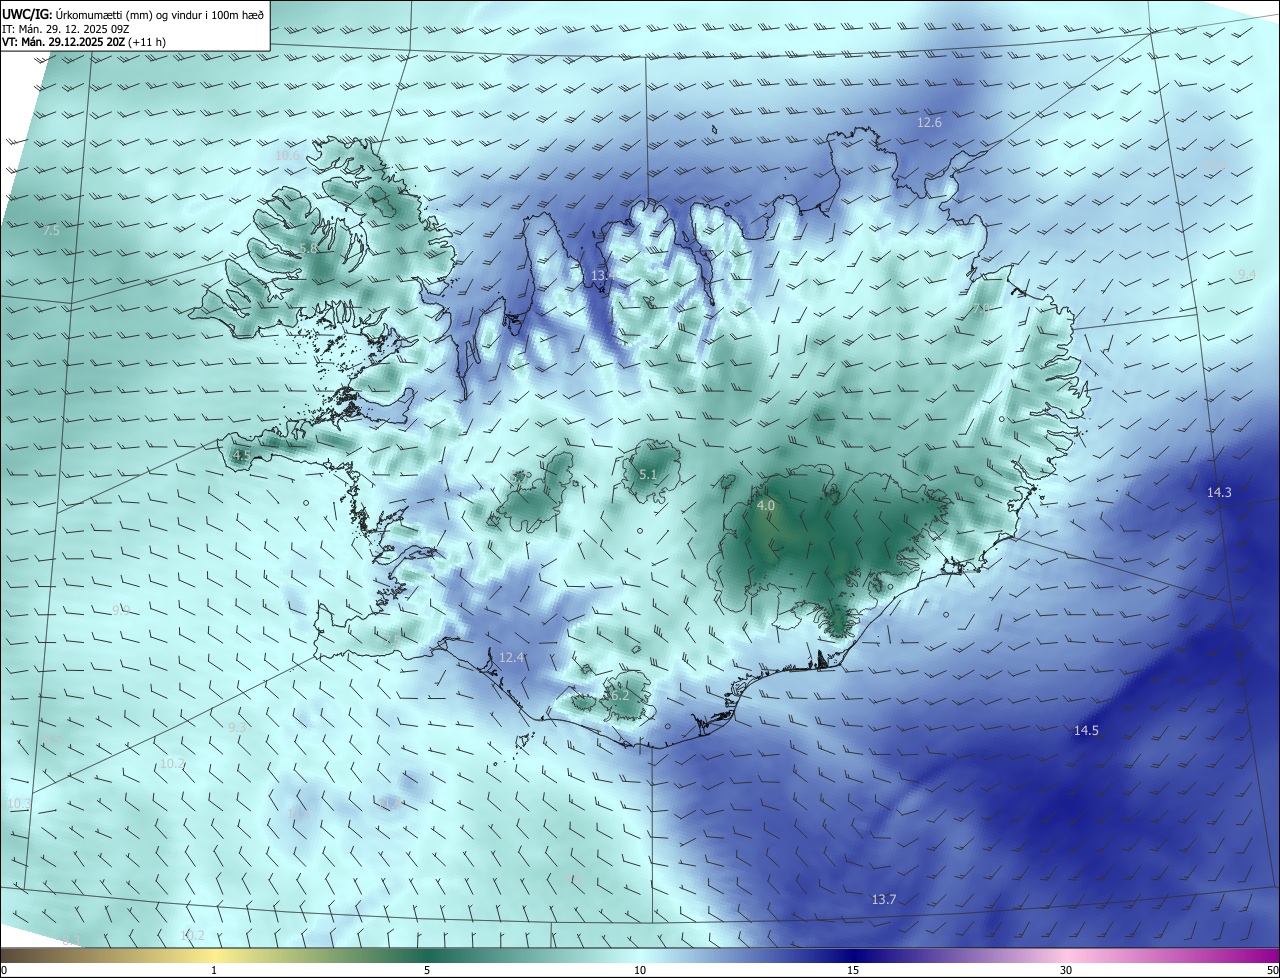Click the 4.5 value on Snæfellsnes peninsula
This screenshot has height=978, width=1280.
pos(241,455)
